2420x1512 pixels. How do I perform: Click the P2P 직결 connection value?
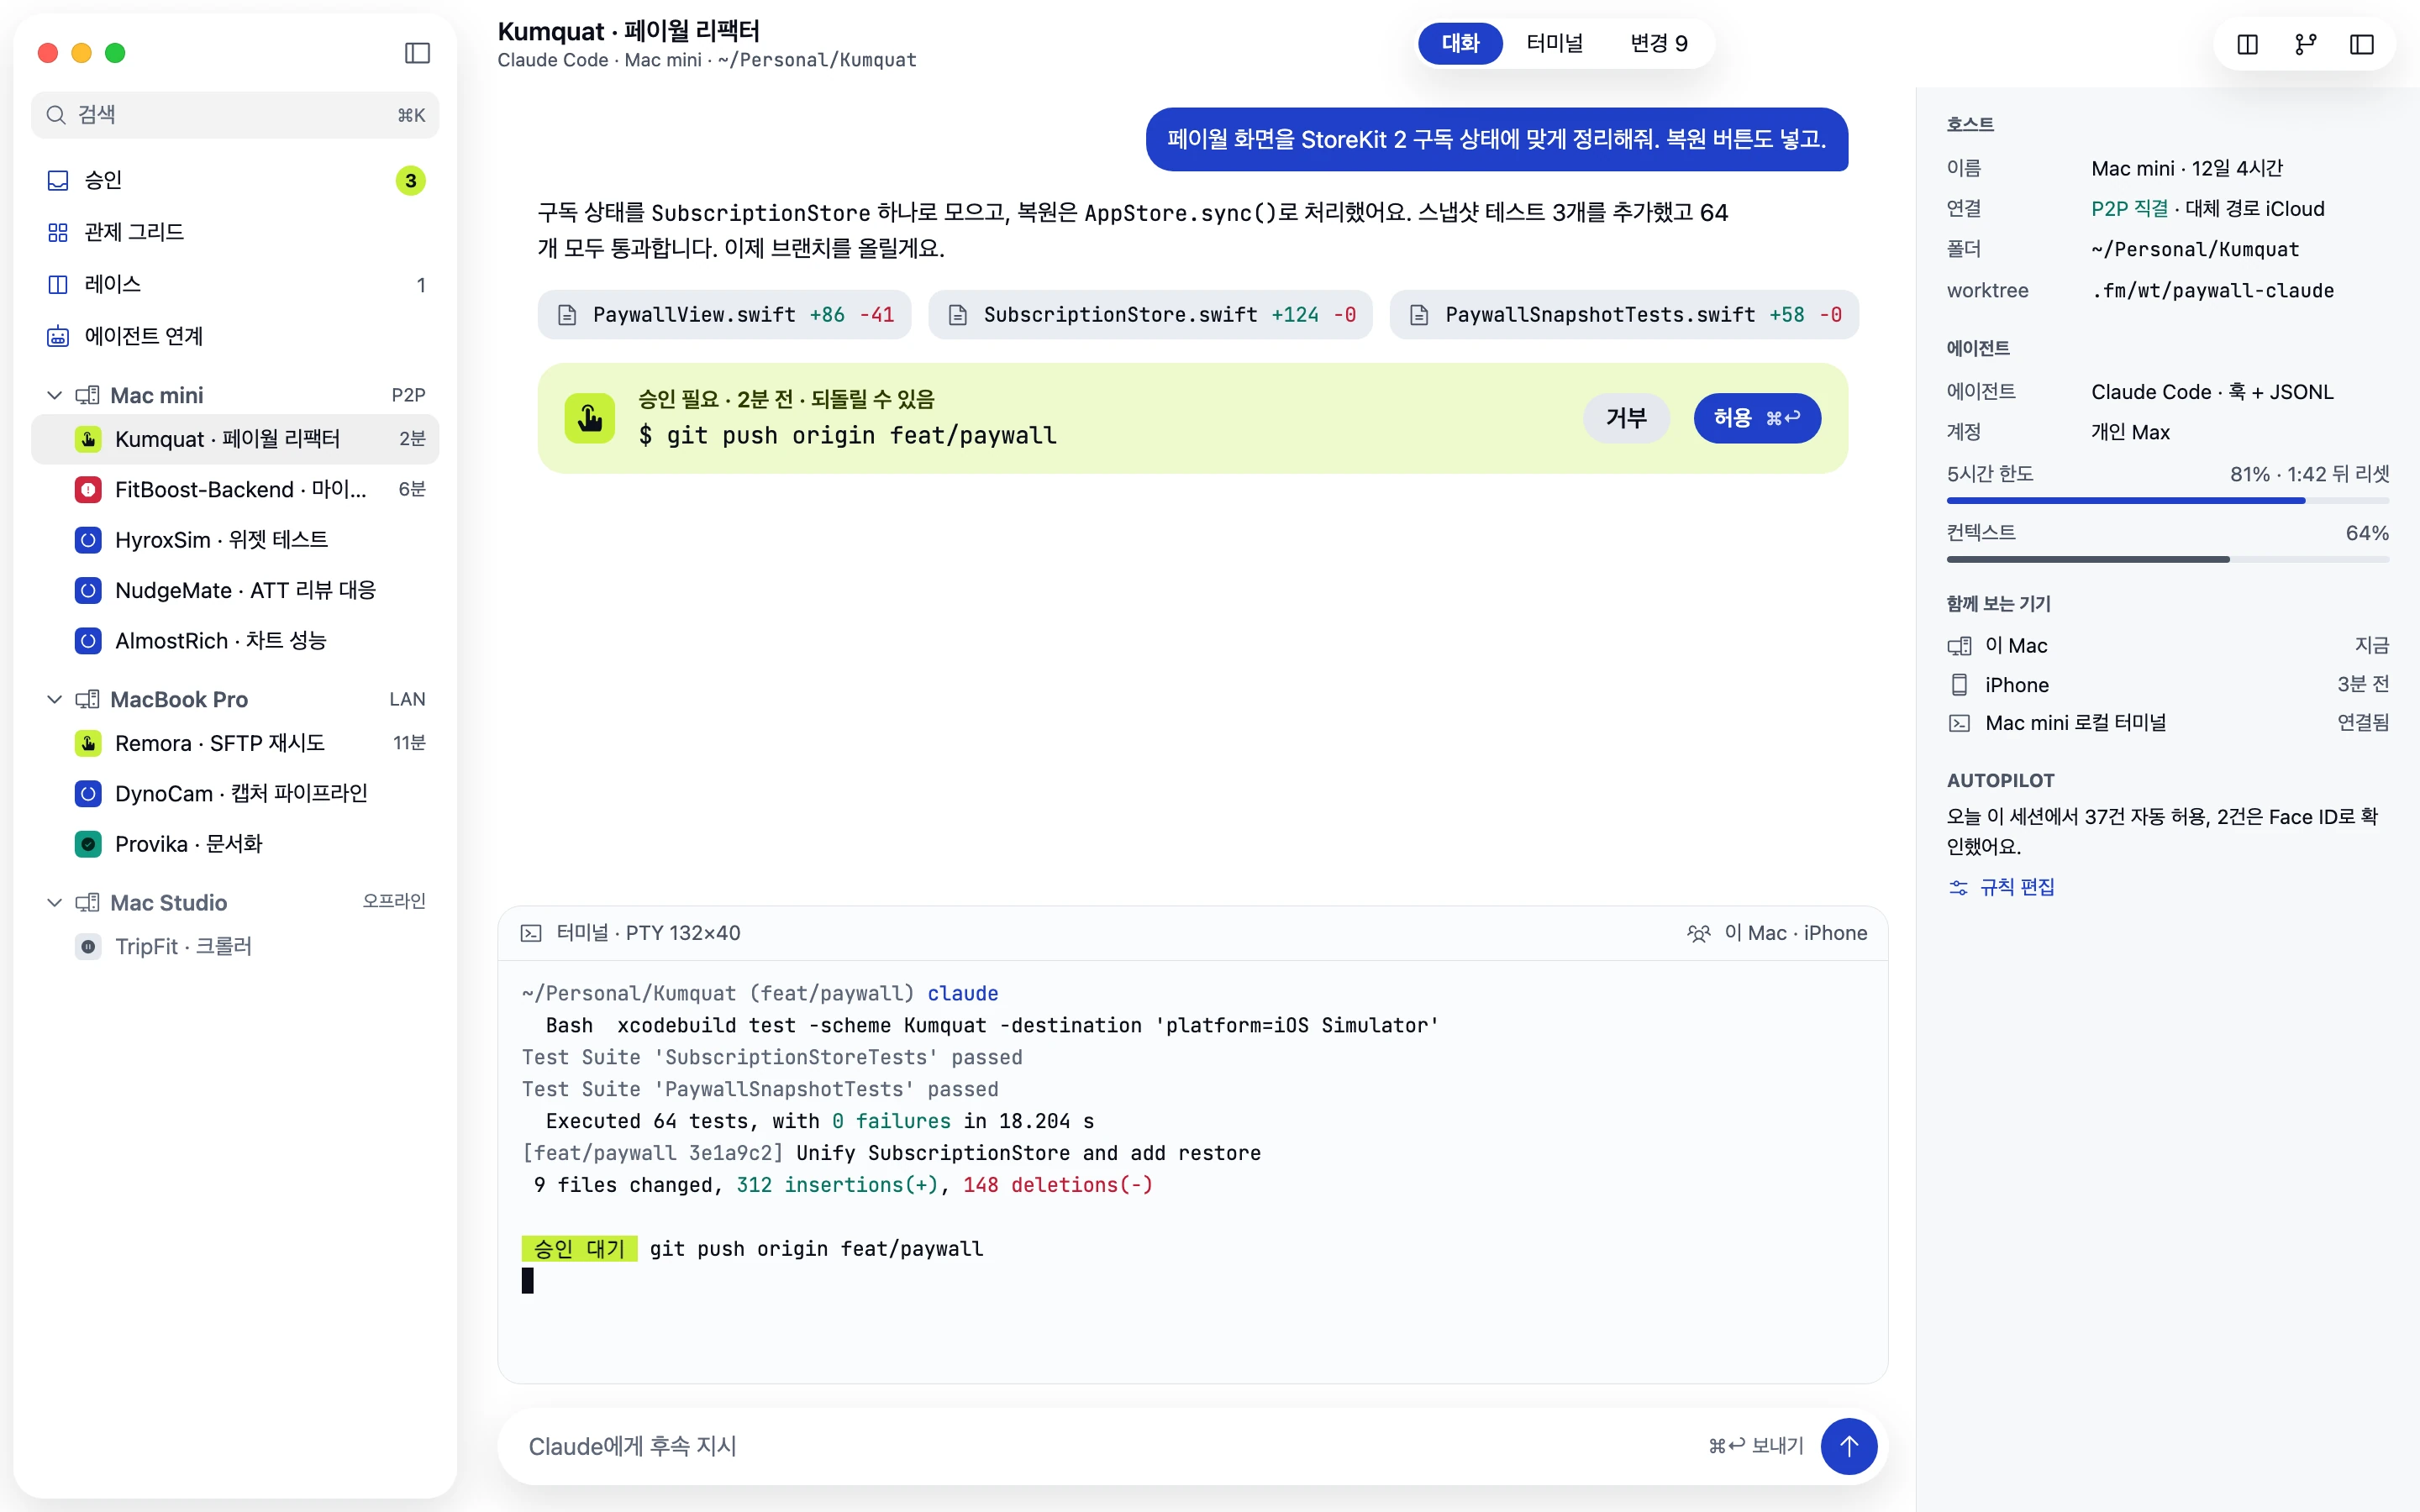point(2129,209)
